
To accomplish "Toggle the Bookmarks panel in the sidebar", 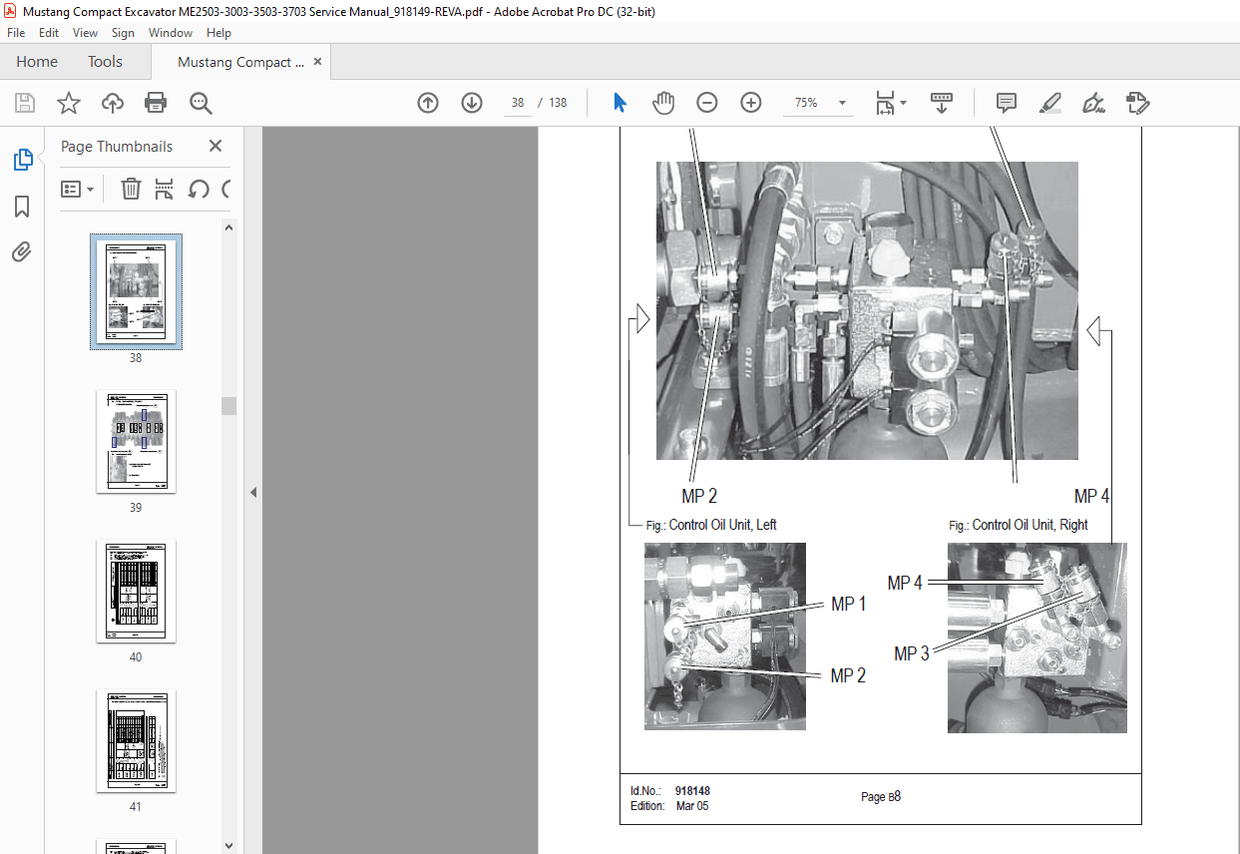I will [22, 206].
